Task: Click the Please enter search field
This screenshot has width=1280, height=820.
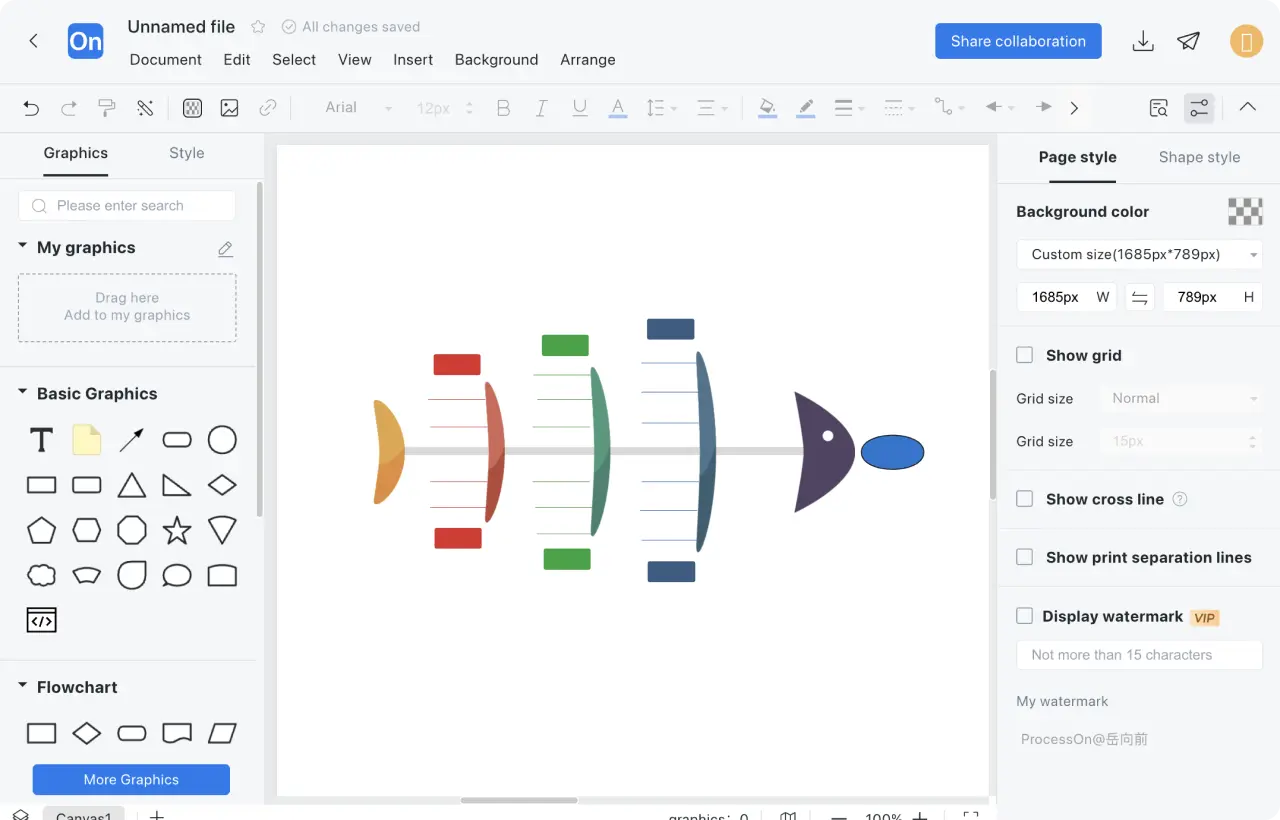Action: 127,206
